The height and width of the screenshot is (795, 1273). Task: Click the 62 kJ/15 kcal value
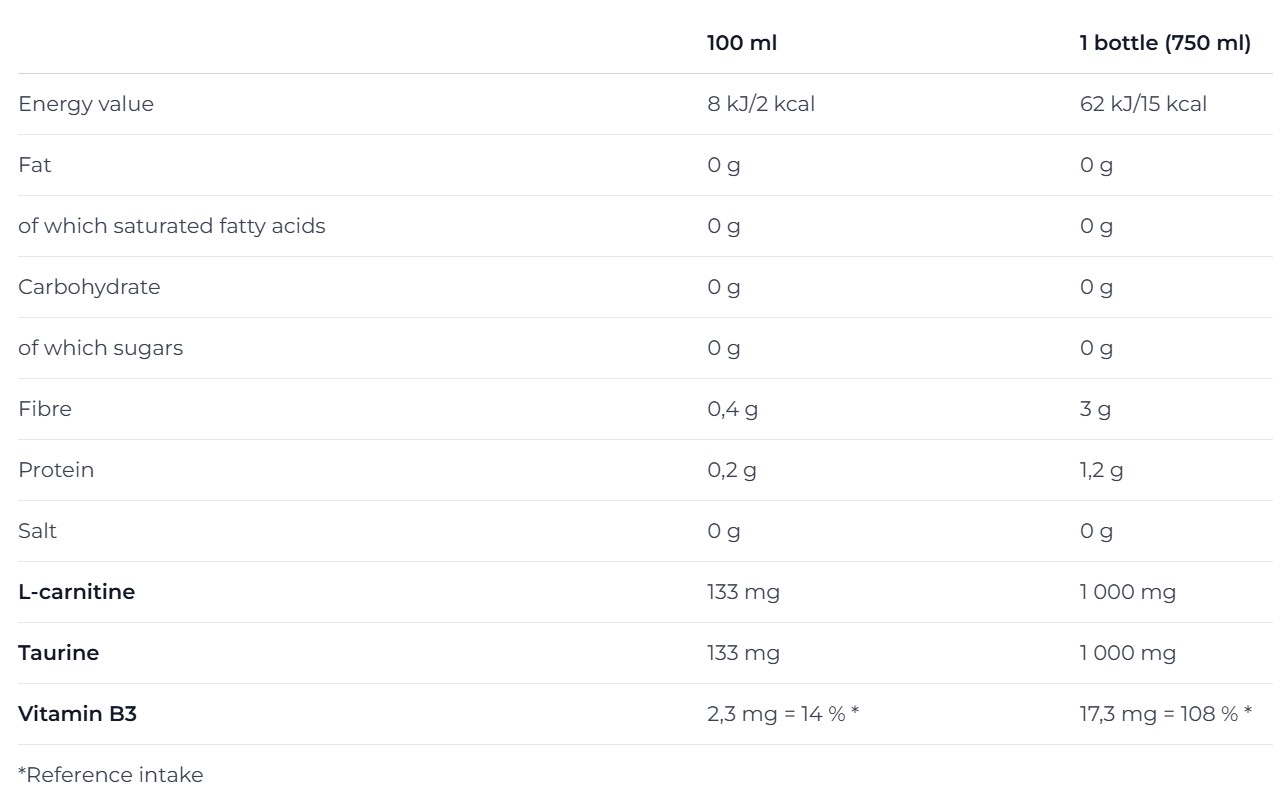[x=1143, y=104]
